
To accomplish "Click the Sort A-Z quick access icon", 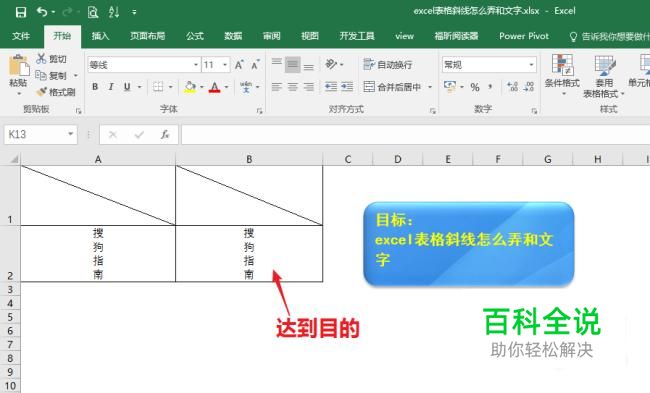I will (114, 12).
